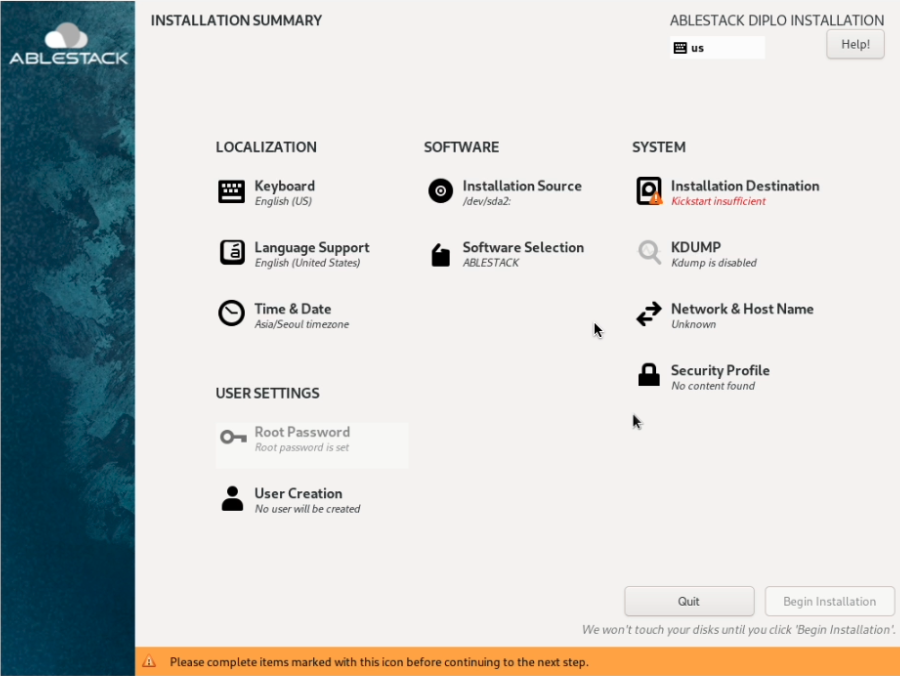Screen dimensions: 900x676
Task: Click the warning triangle in the orange bar
Action: point(149,661)
